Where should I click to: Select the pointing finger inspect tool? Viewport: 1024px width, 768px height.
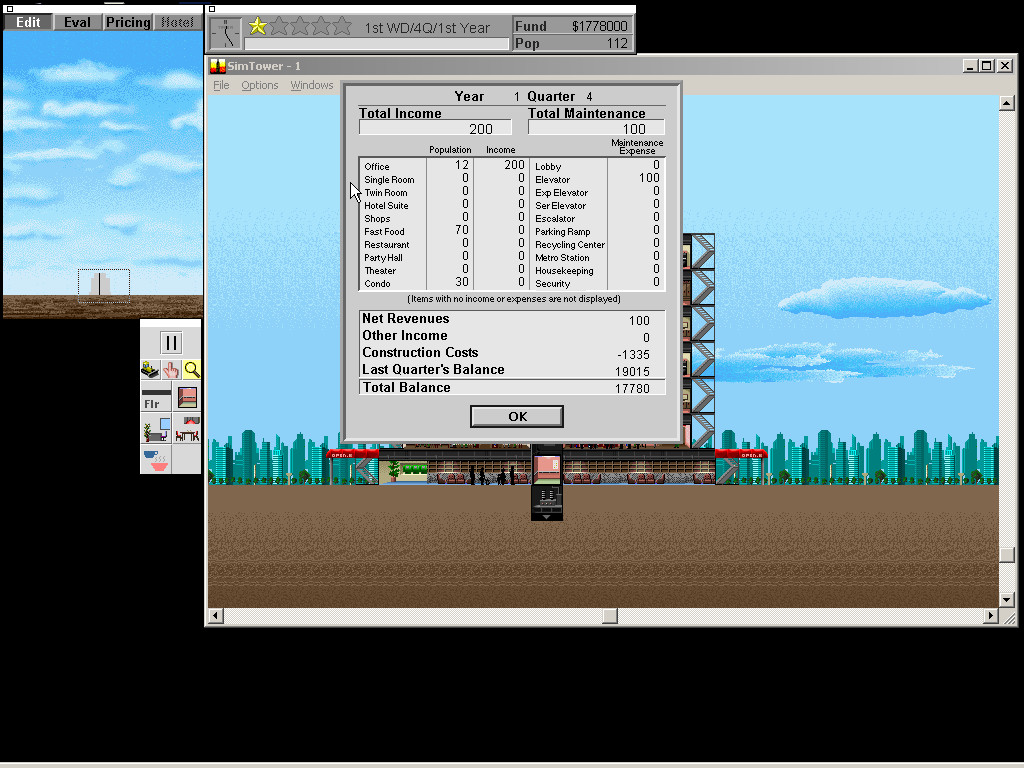click(171, 370)
